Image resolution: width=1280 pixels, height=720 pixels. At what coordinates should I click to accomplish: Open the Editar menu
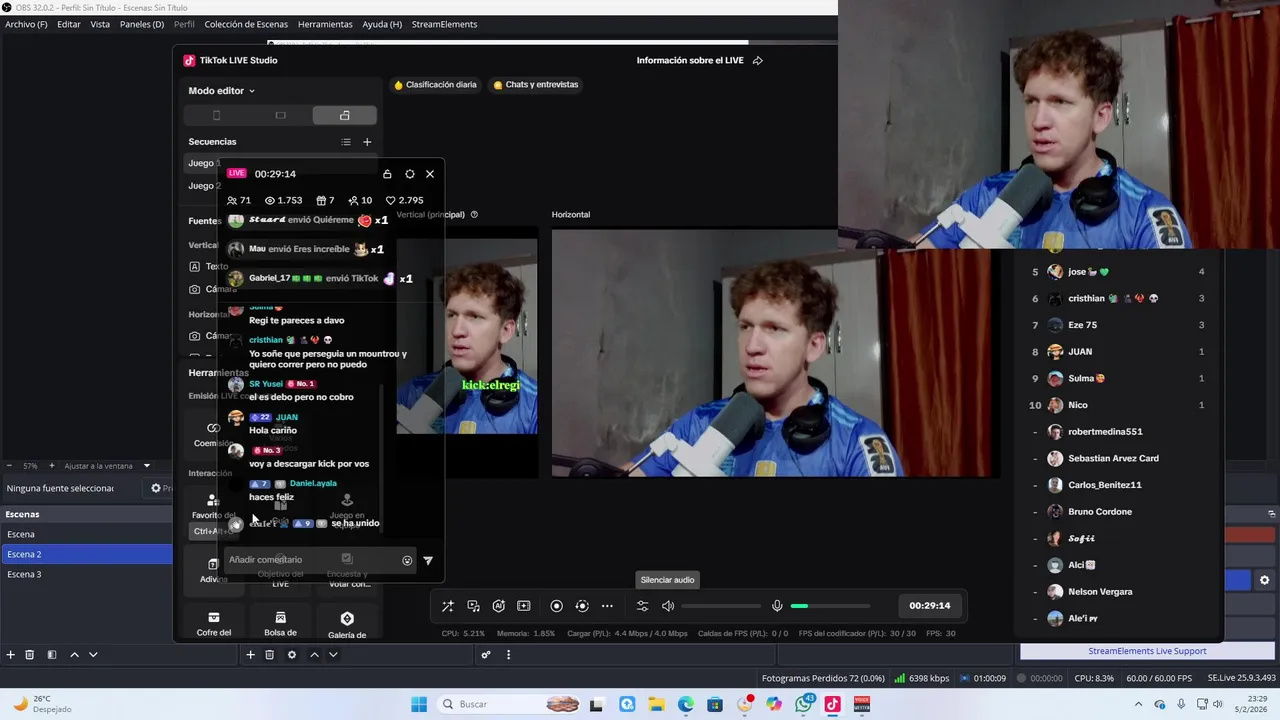69,24
